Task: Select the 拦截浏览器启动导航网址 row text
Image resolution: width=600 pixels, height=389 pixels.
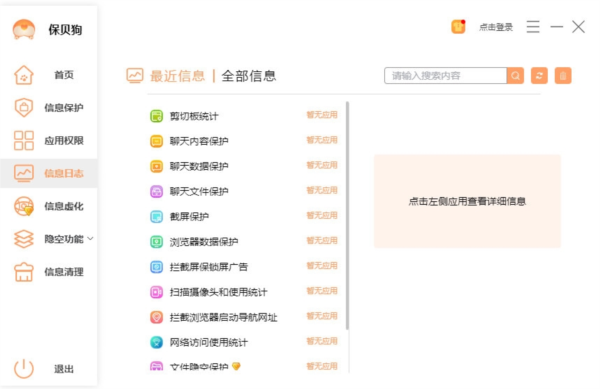Action: coord(223,317)
